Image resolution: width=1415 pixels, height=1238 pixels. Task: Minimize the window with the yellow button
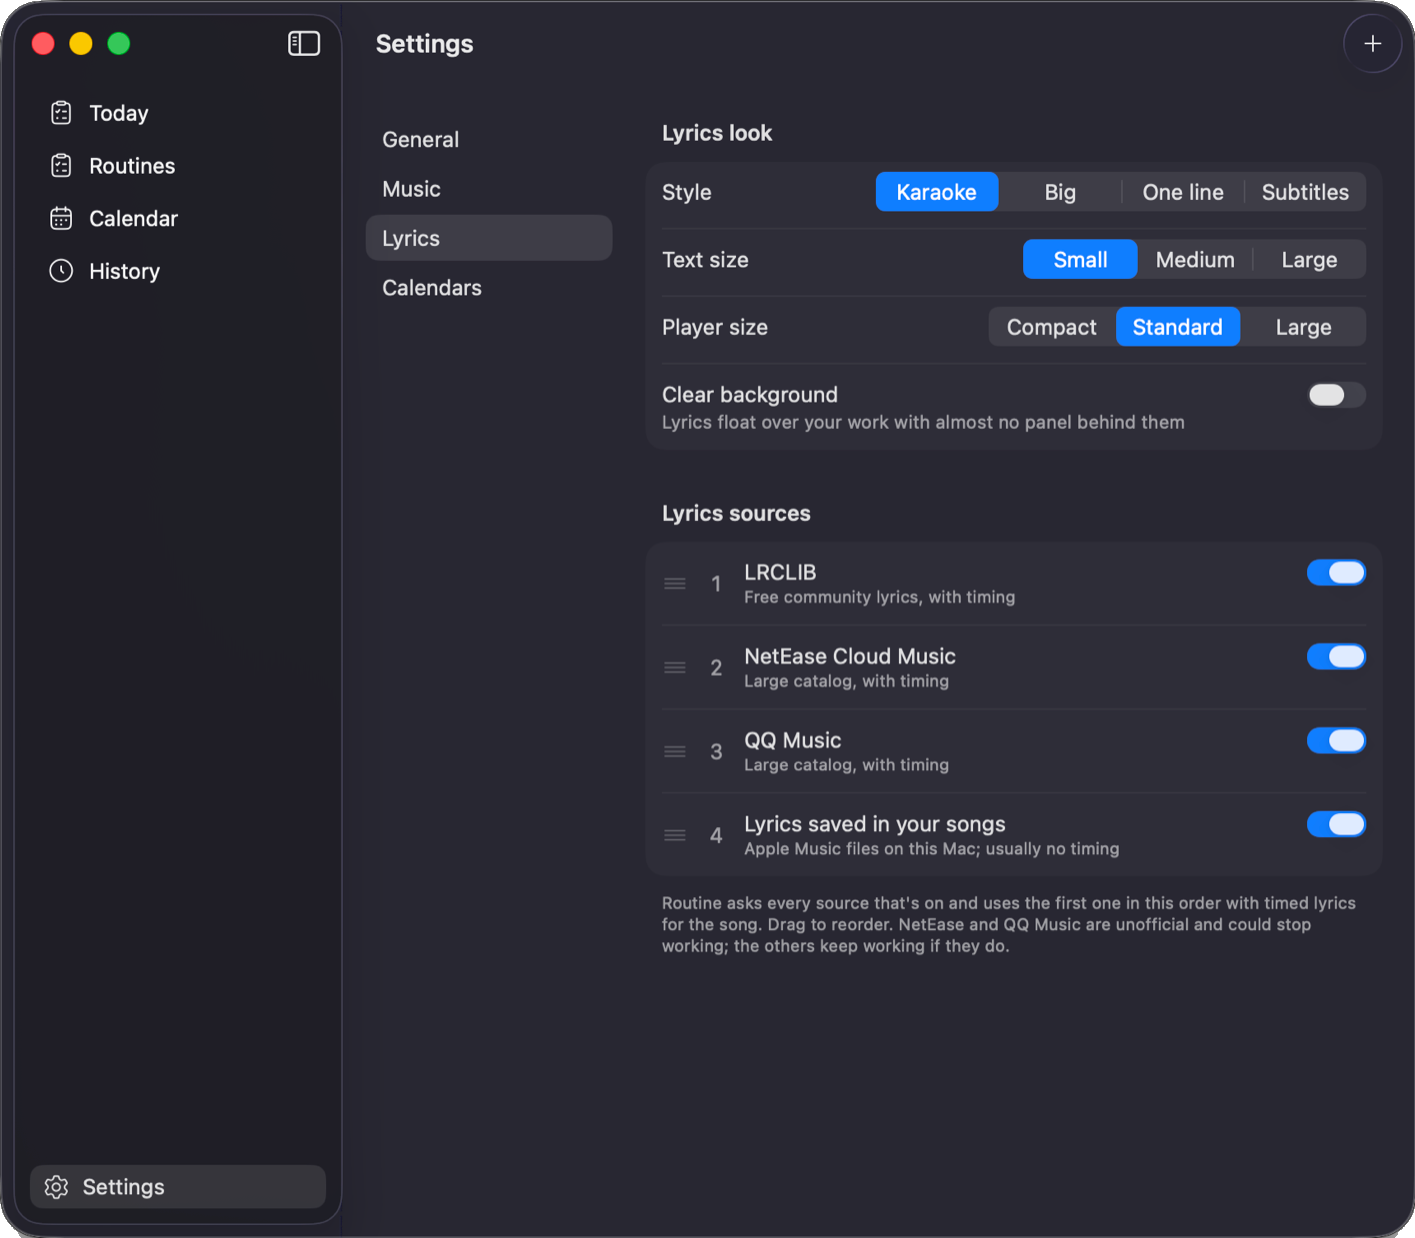(x=81, y=43)
